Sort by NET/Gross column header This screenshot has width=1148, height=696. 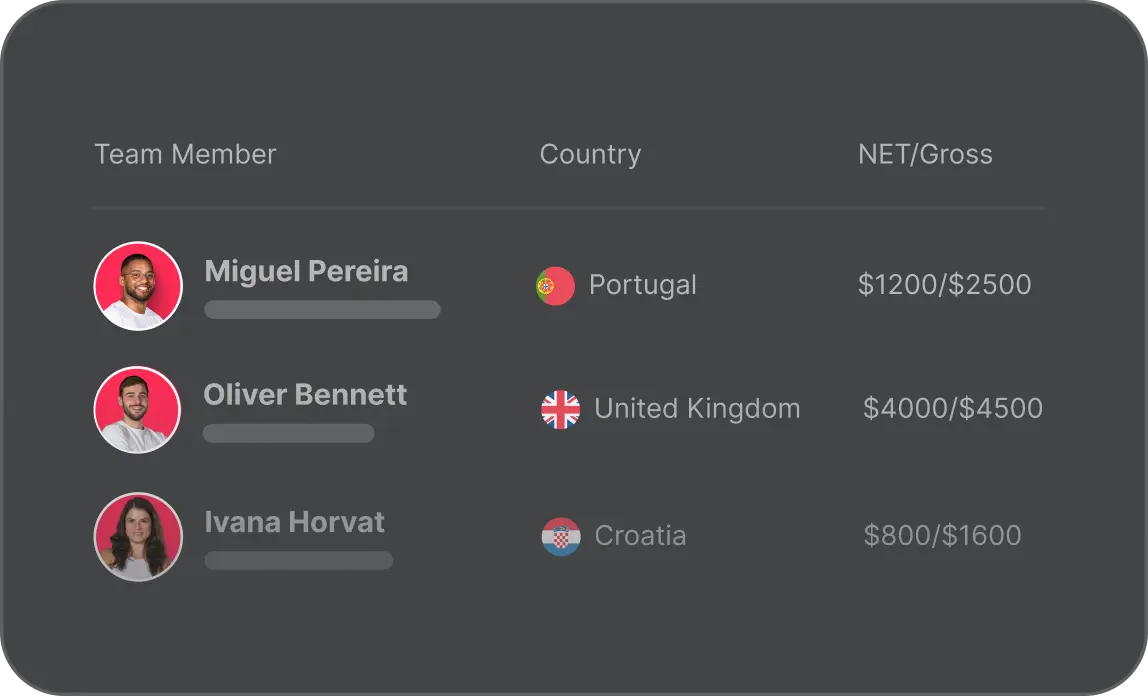coord(925,155)
